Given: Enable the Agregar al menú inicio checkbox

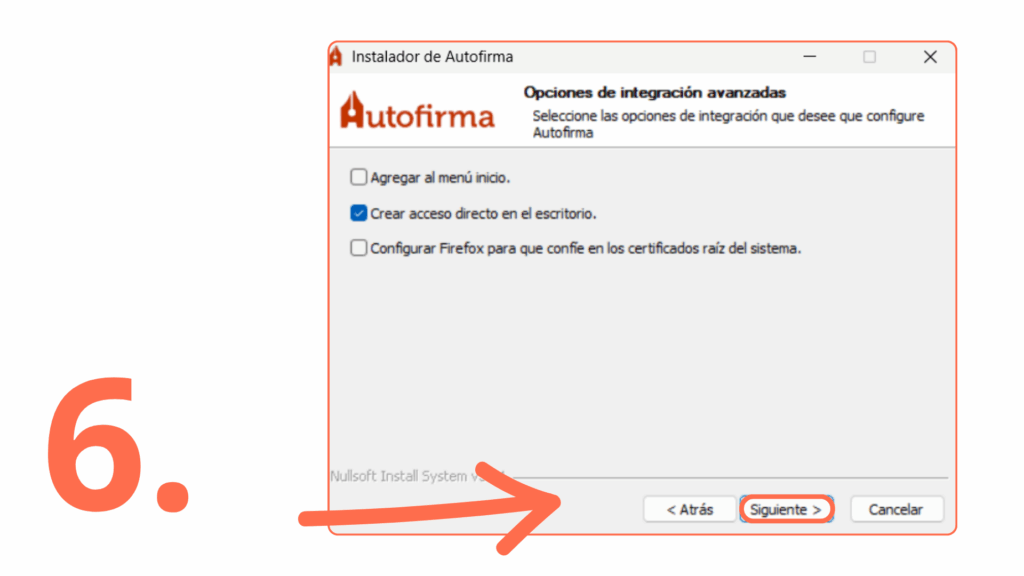Looking at the screenshot, I should 359,177.
